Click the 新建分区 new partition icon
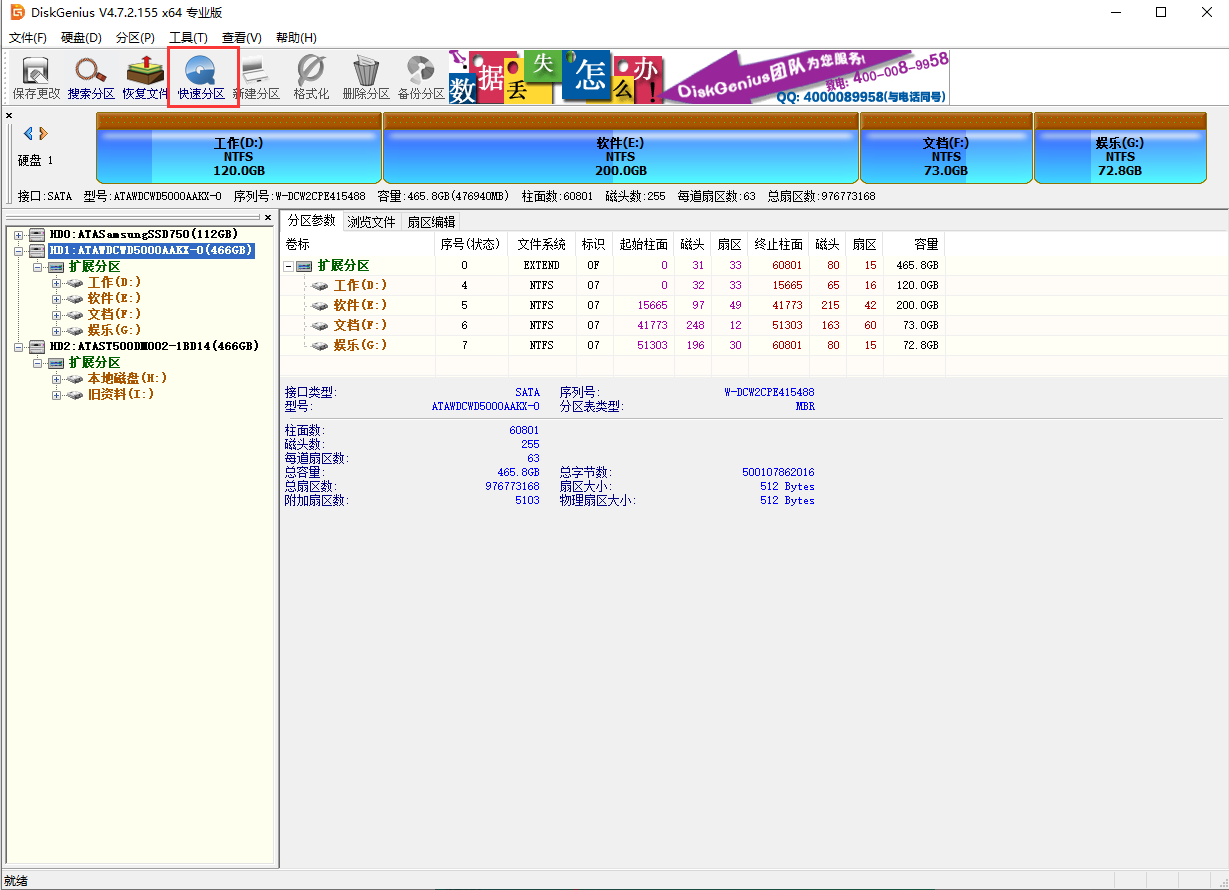Screen dimensions: 1229x890 pos(256,77)
